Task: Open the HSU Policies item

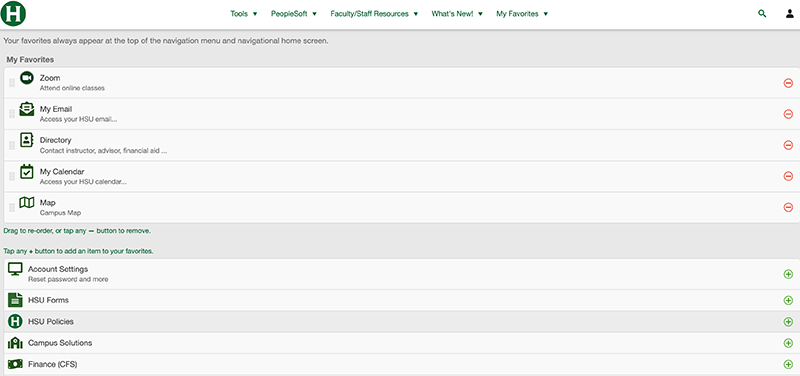Action: pyautogui.click(x=51, y=321)
